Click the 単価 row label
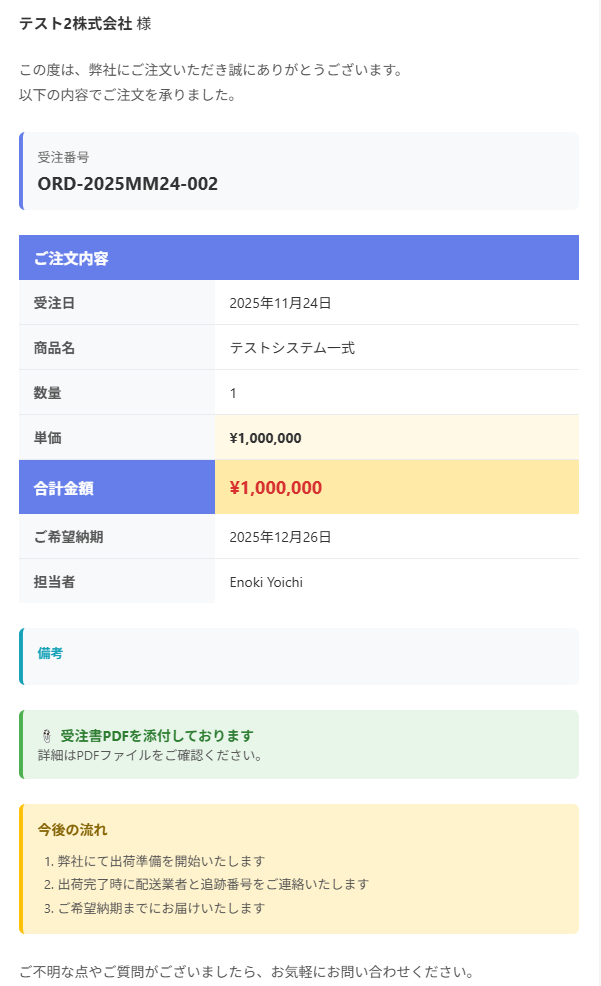 tap(47, 438)
